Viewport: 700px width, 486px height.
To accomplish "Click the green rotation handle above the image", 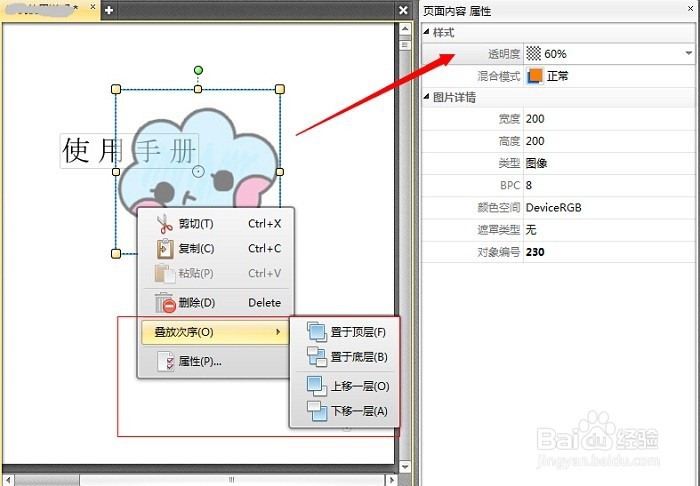I will (x=198, y=70).
